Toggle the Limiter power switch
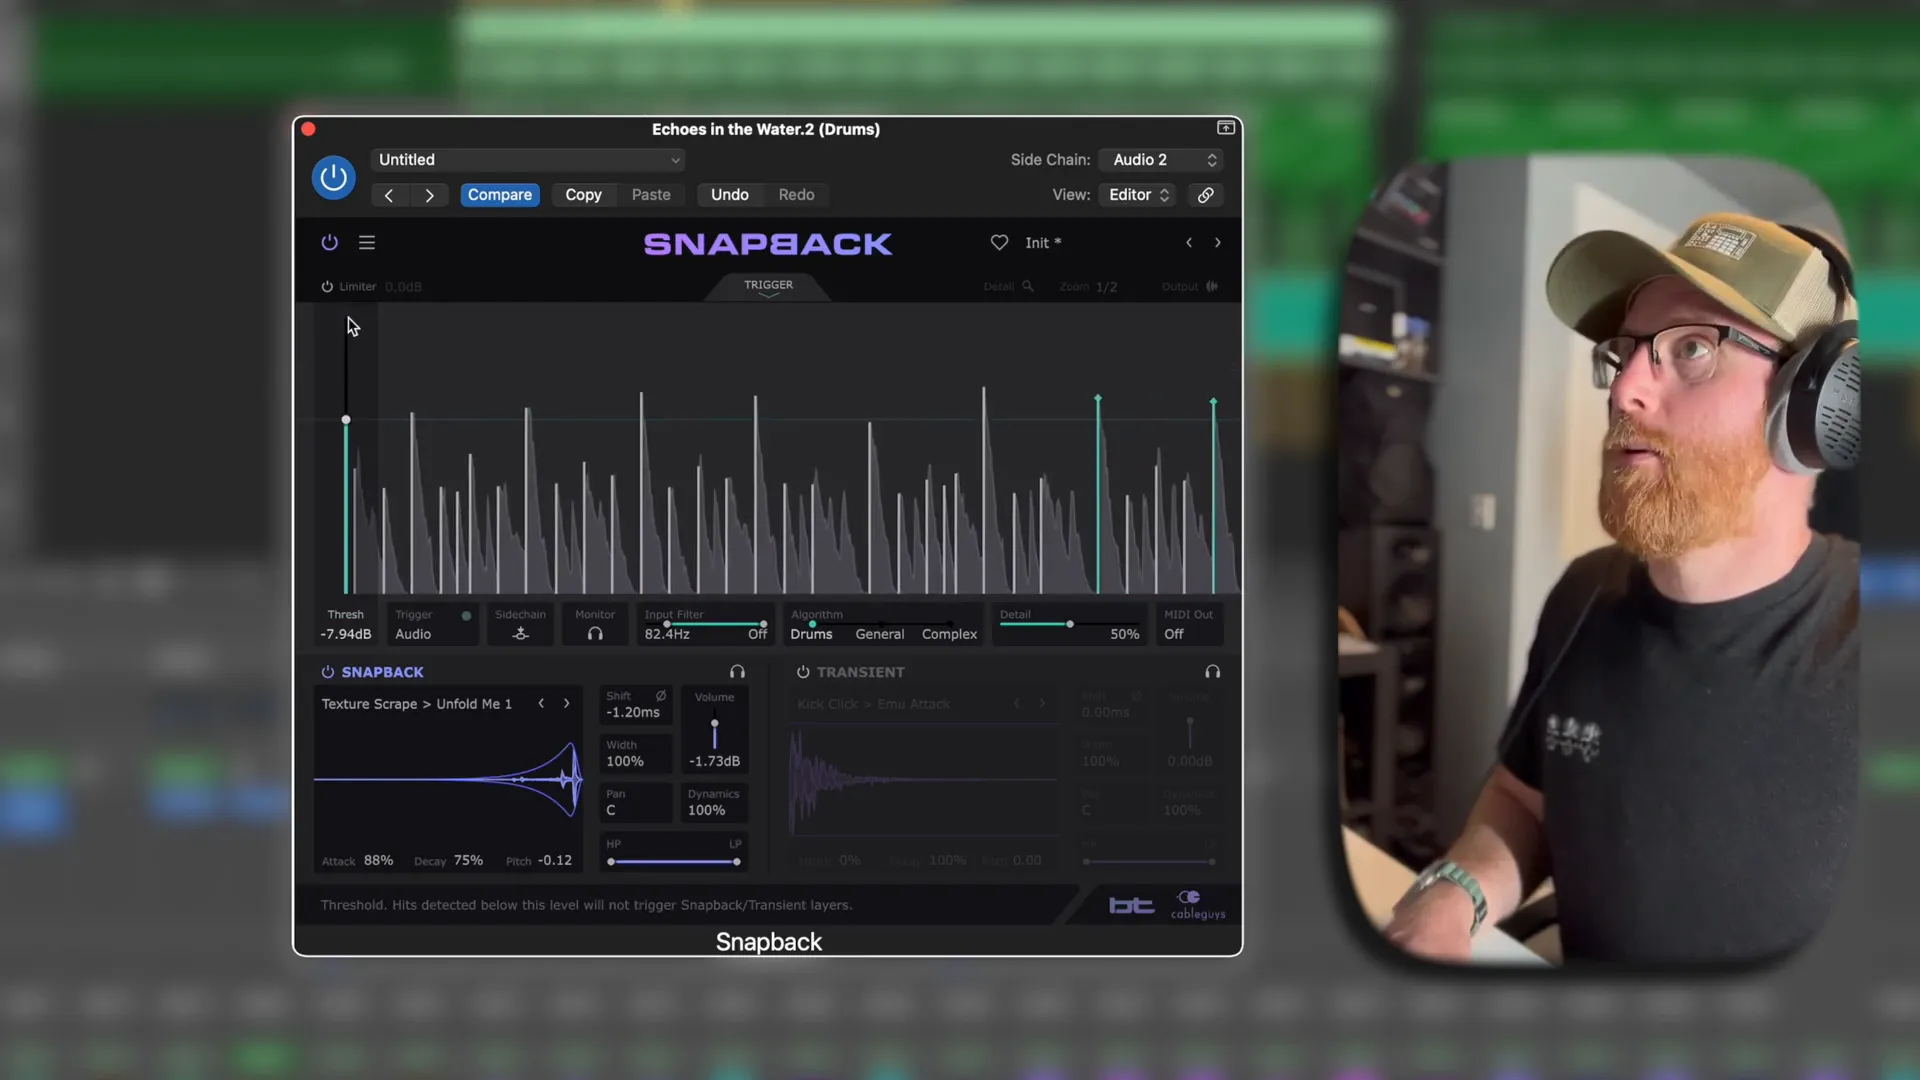The height and width of the screenshot is (1080, 1920). click(x=327, y=287)
